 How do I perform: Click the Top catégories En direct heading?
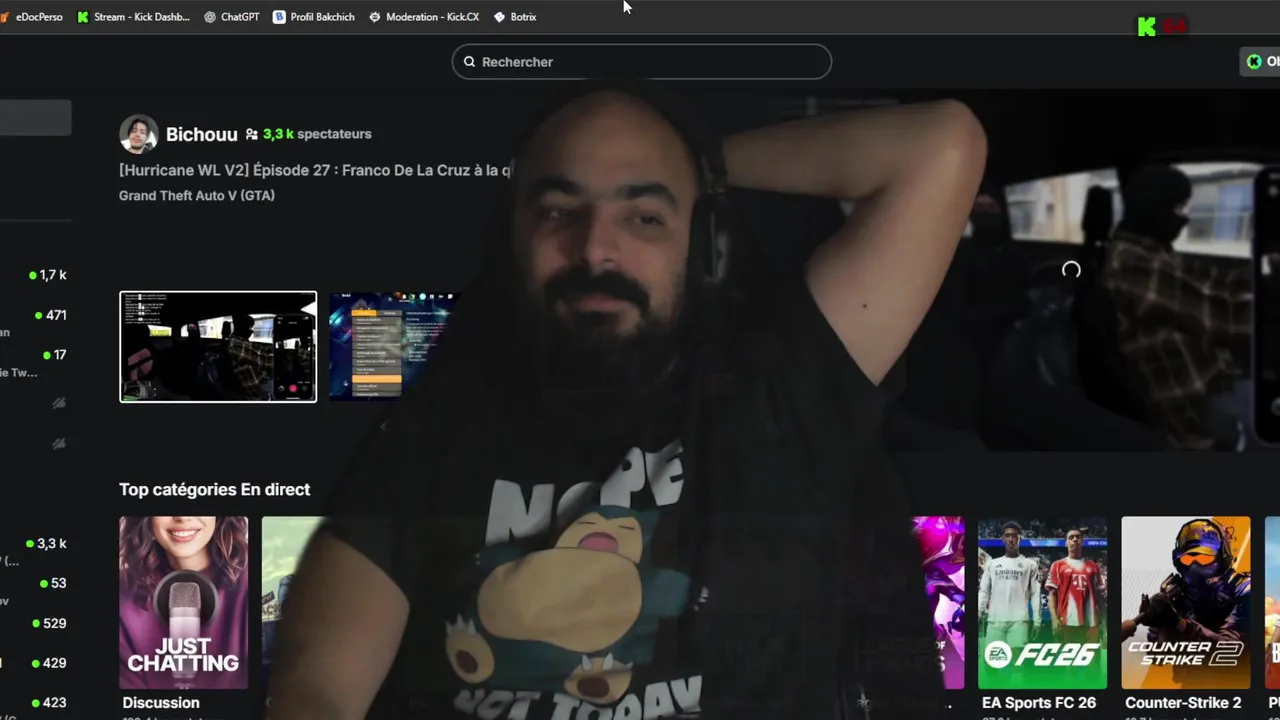point(214,489)
